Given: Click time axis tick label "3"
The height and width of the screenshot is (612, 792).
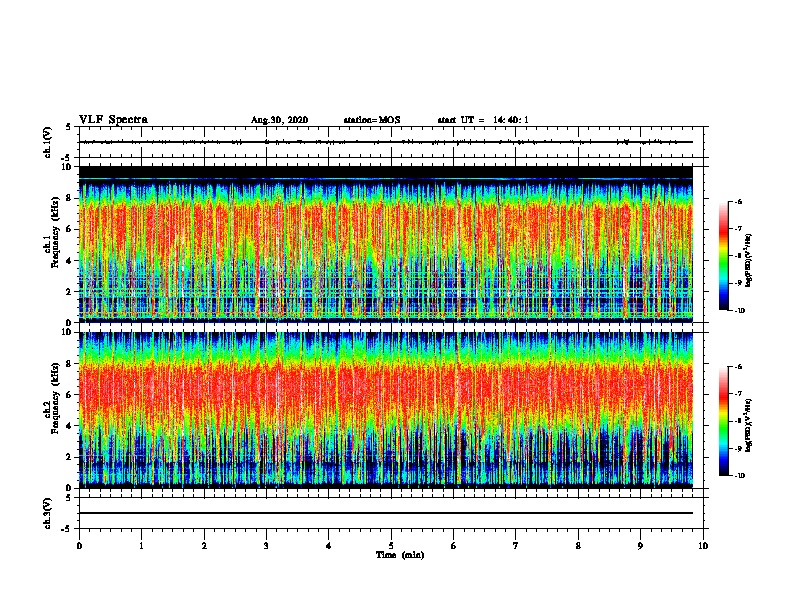Looking at the screenshot, I should (x=266, y=546).
